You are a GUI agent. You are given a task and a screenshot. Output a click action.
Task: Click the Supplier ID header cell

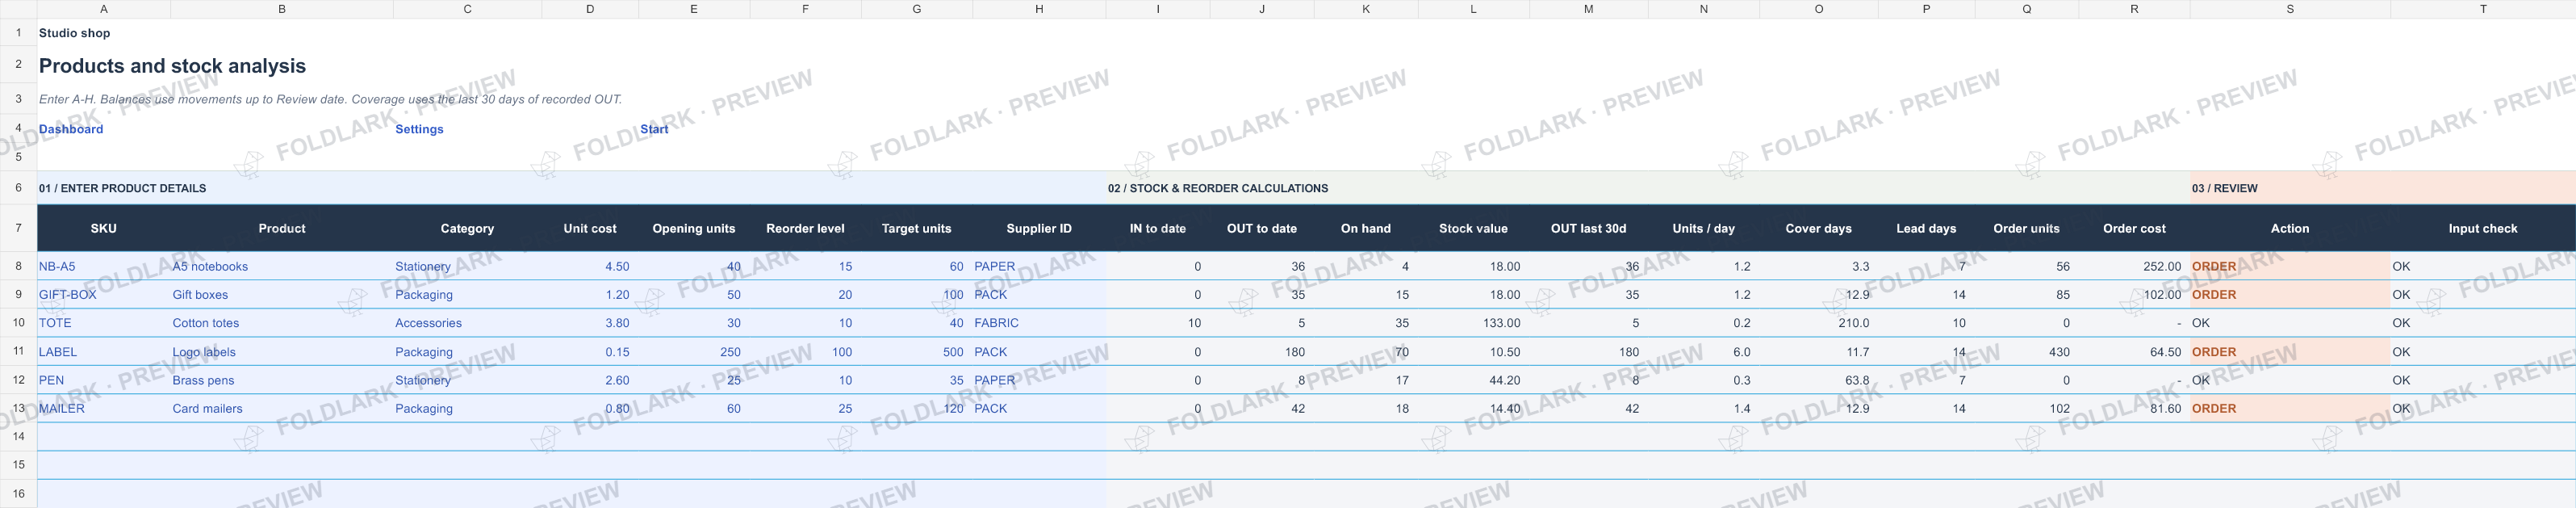click(x=1039, y=228)
